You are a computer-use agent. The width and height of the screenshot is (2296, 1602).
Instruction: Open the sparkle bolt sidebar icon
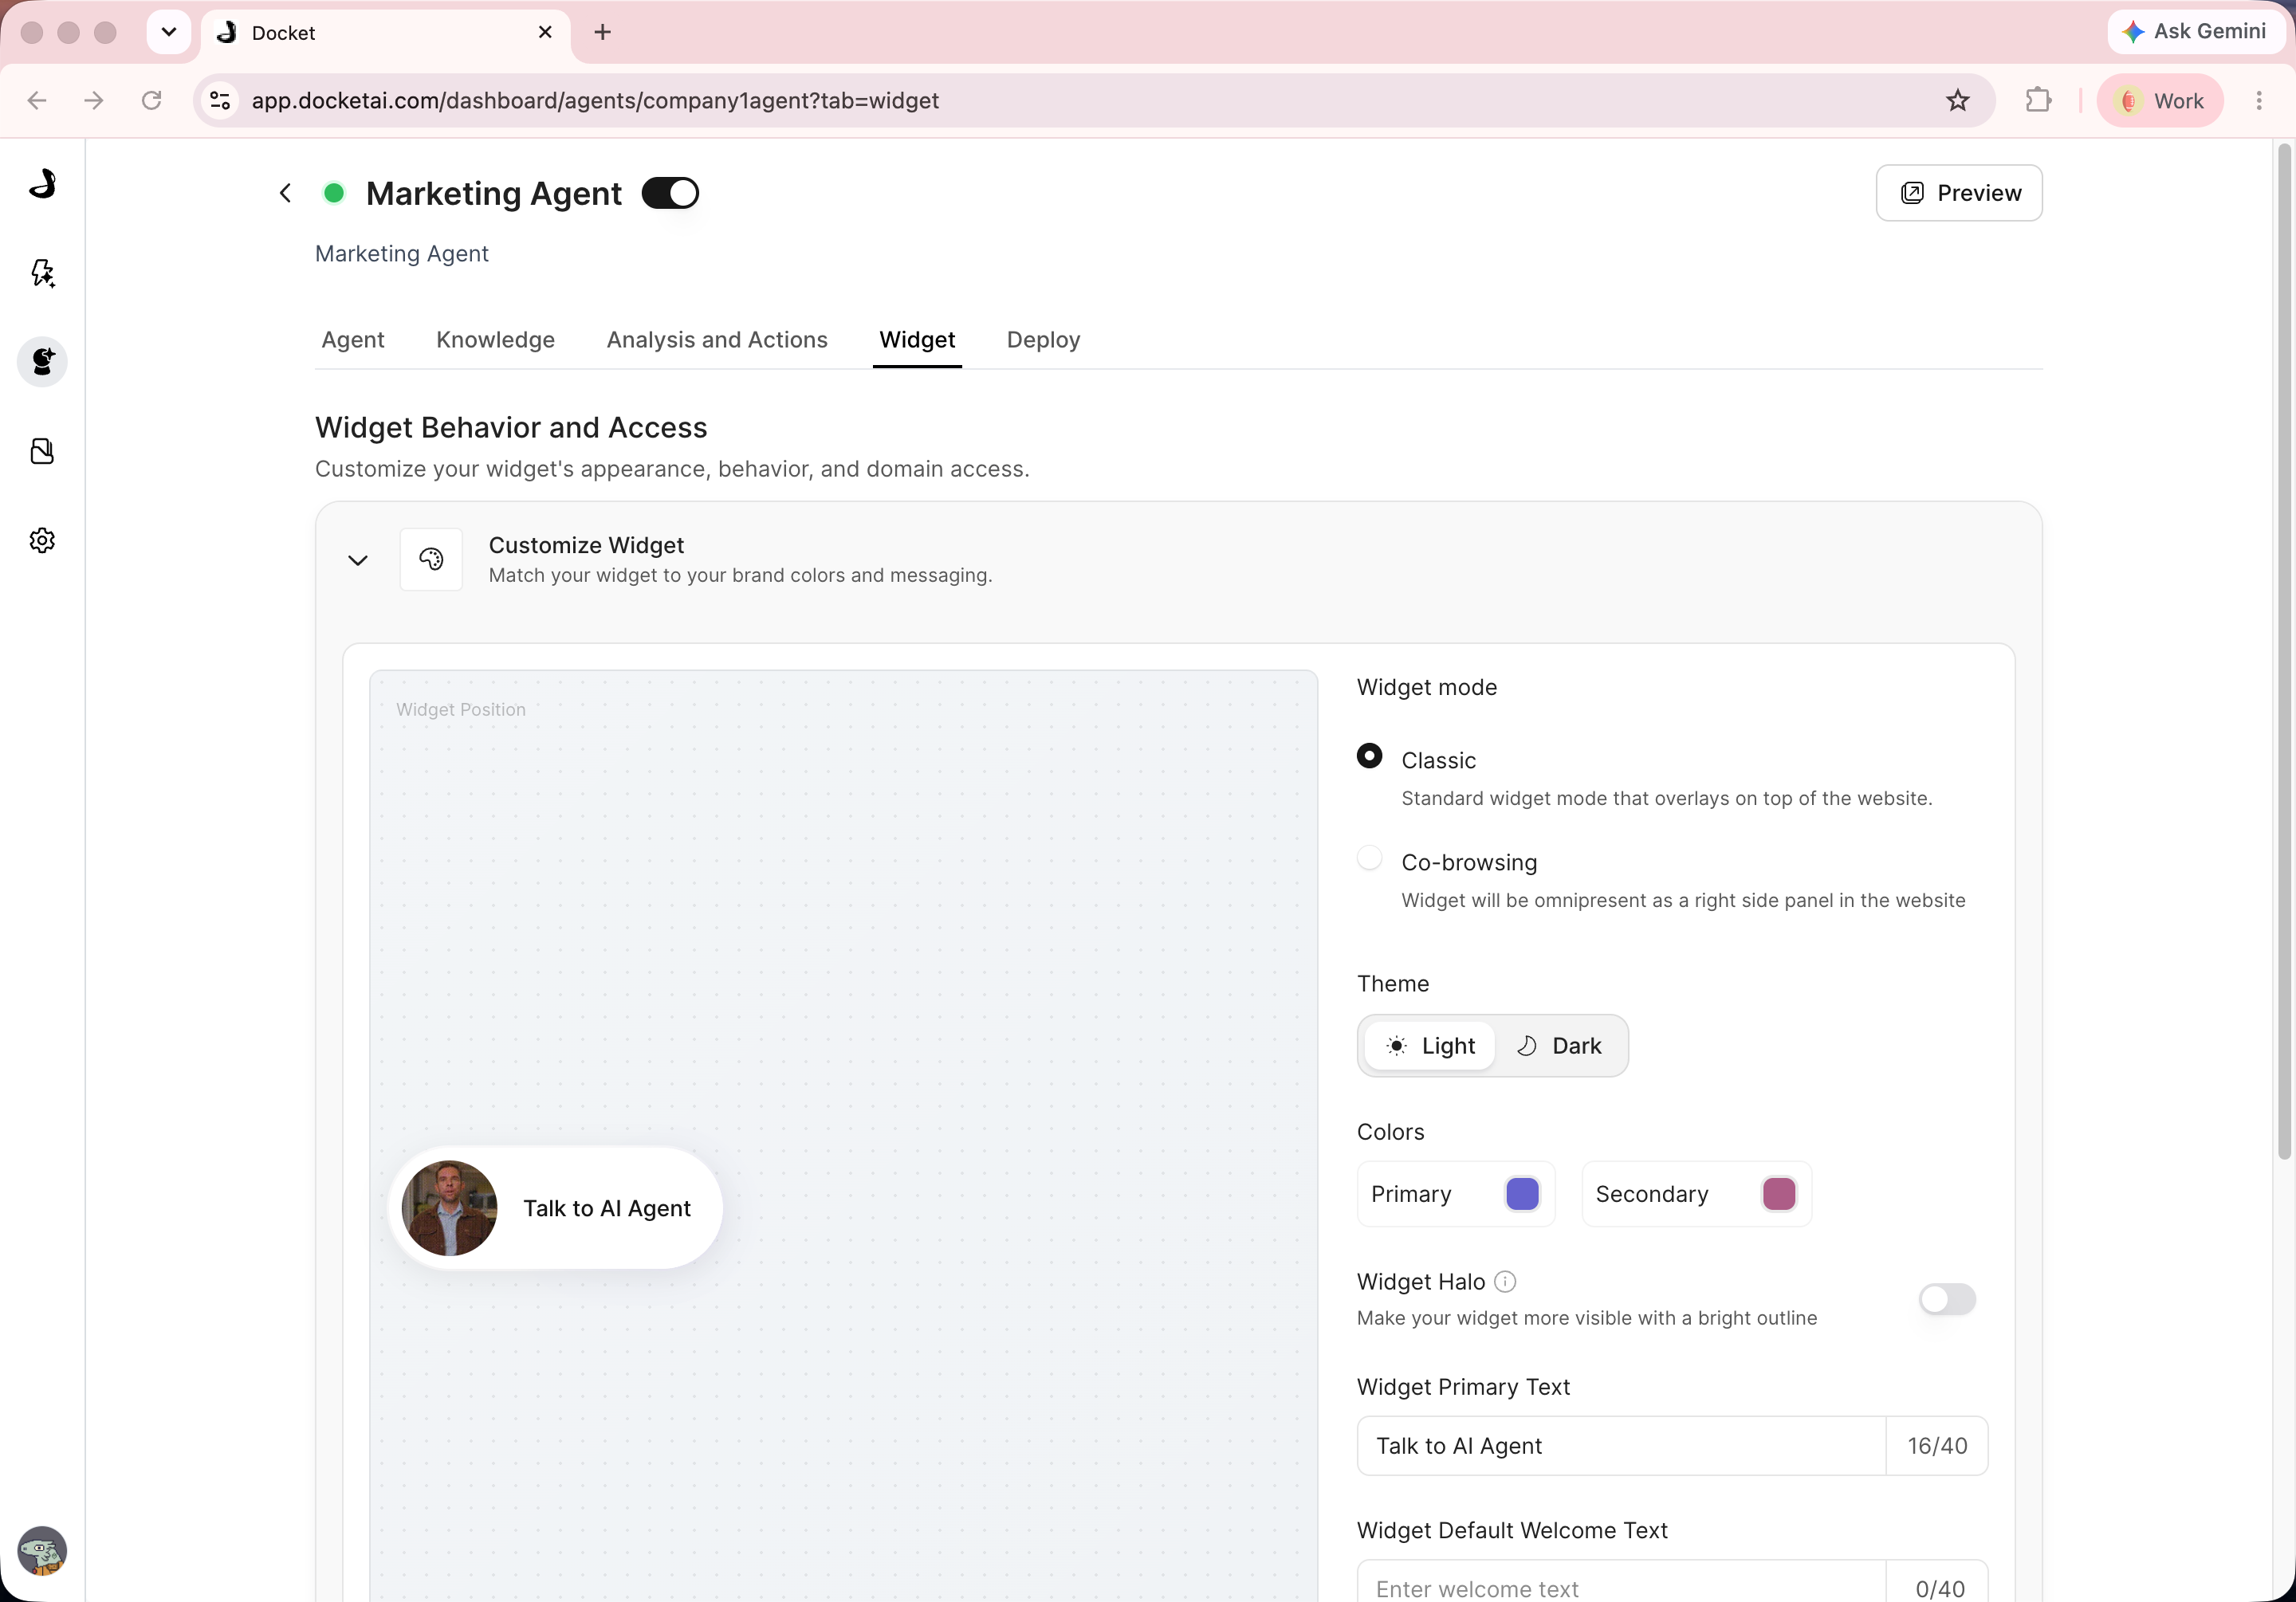[42, 273]
